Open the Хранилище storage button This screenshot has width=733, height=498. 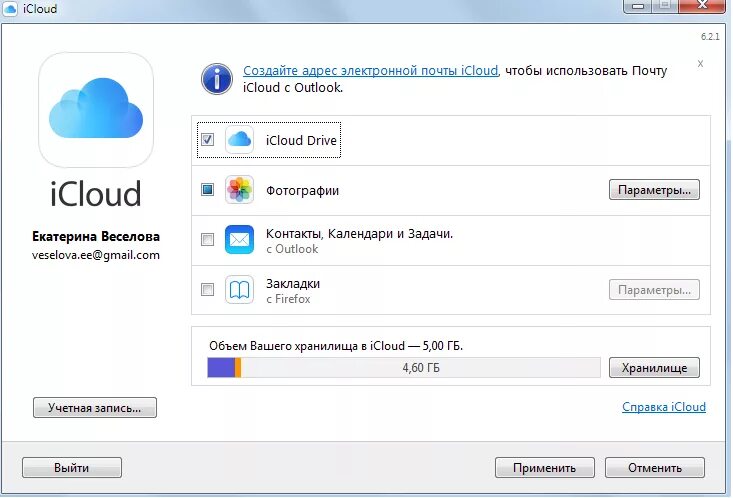tap(654, 368)
